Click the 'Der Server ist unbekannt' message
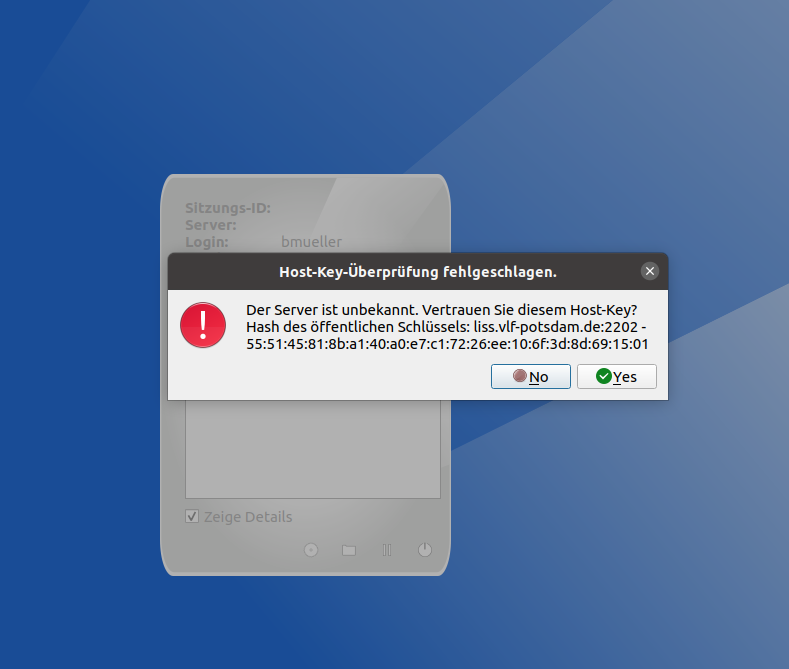Screen dimensions: 789x669 441,310
